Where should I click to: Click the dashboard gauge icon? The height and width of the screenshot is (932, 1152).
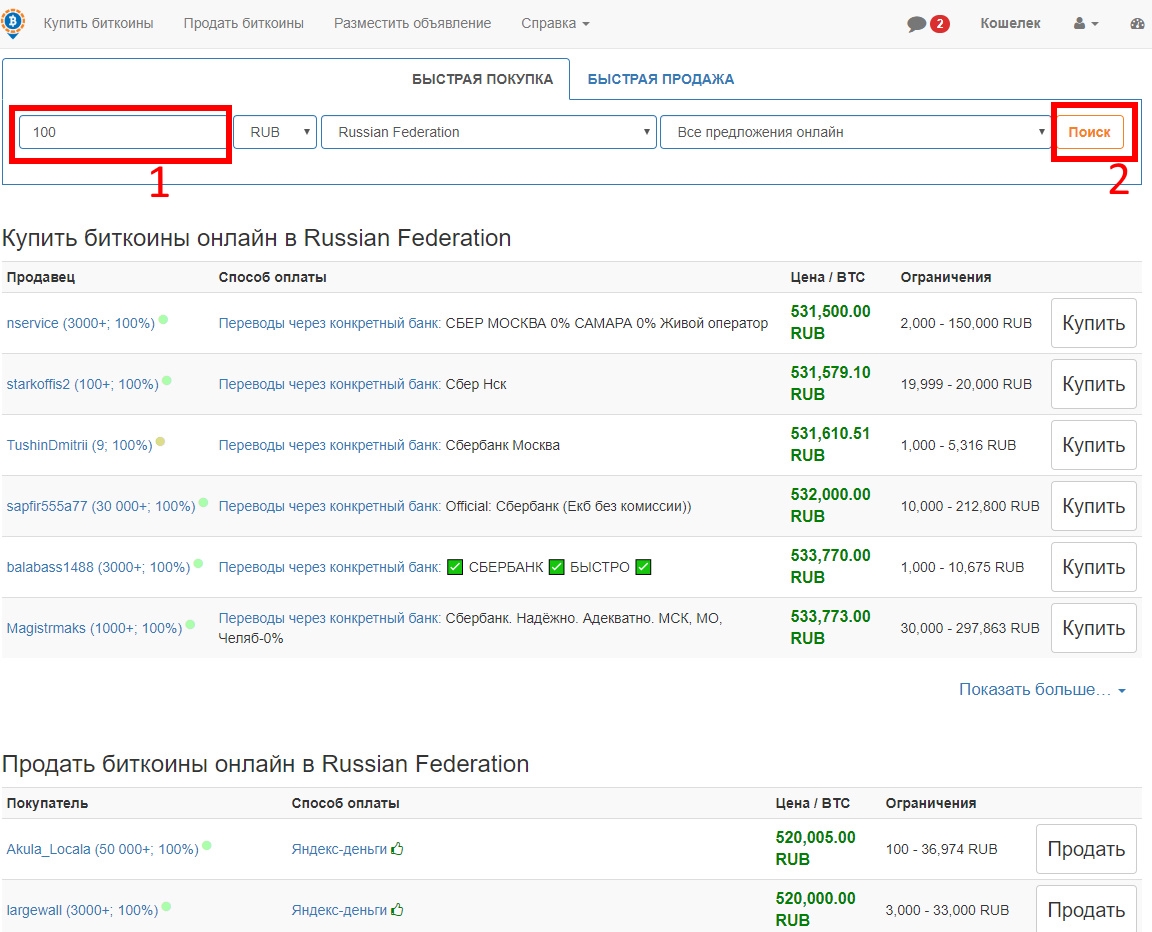1137,24
